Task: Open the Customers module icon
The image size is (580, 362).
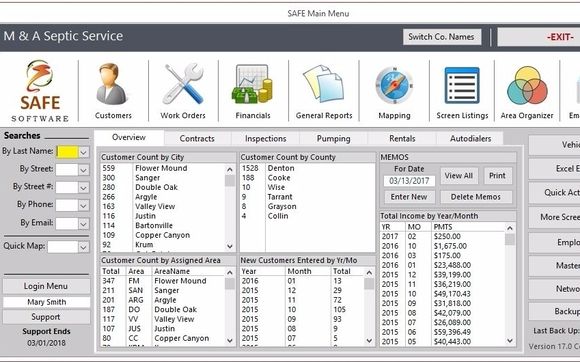Action: [112, 91]
